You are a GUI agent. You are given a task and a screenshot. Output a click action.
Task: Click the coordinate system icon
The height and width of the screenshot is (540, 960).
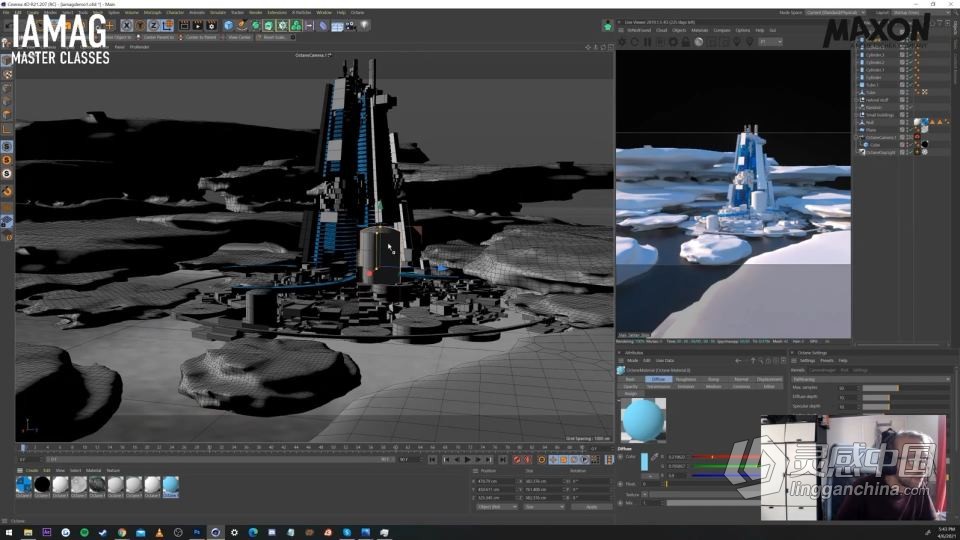167,26
